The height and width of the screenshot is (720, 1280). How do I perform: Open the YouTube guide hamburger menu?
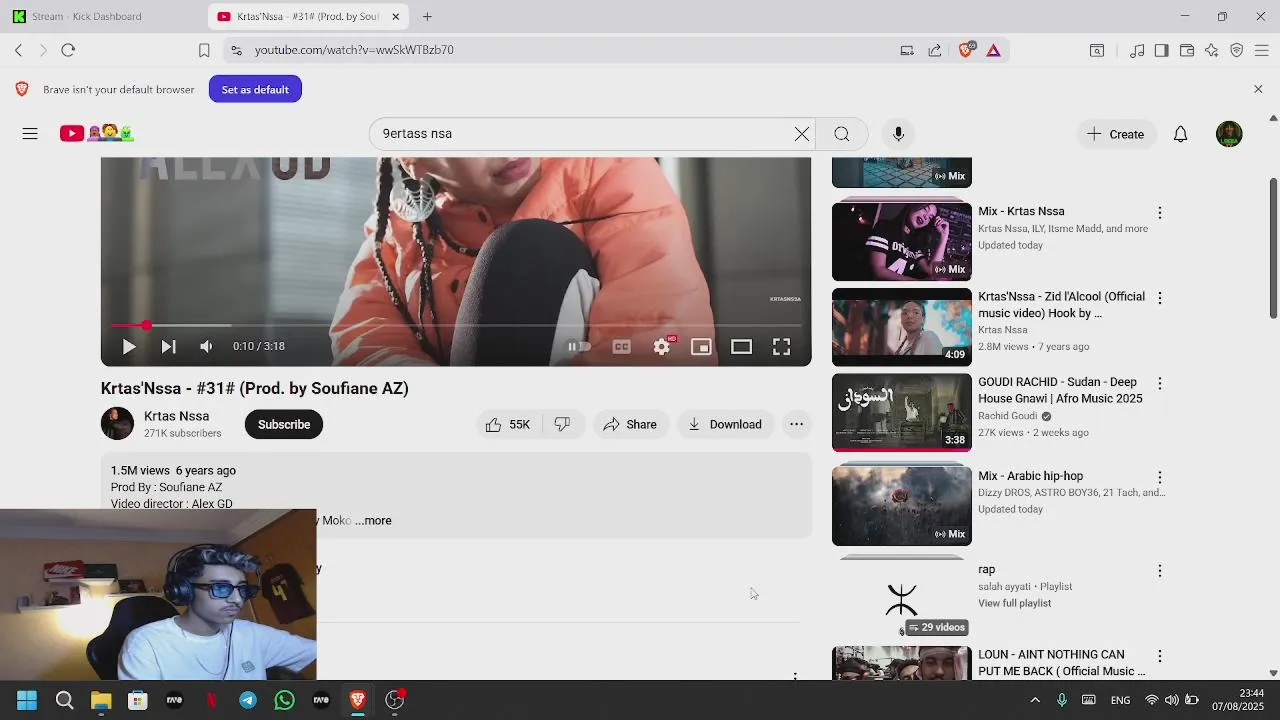click(30, 134)
